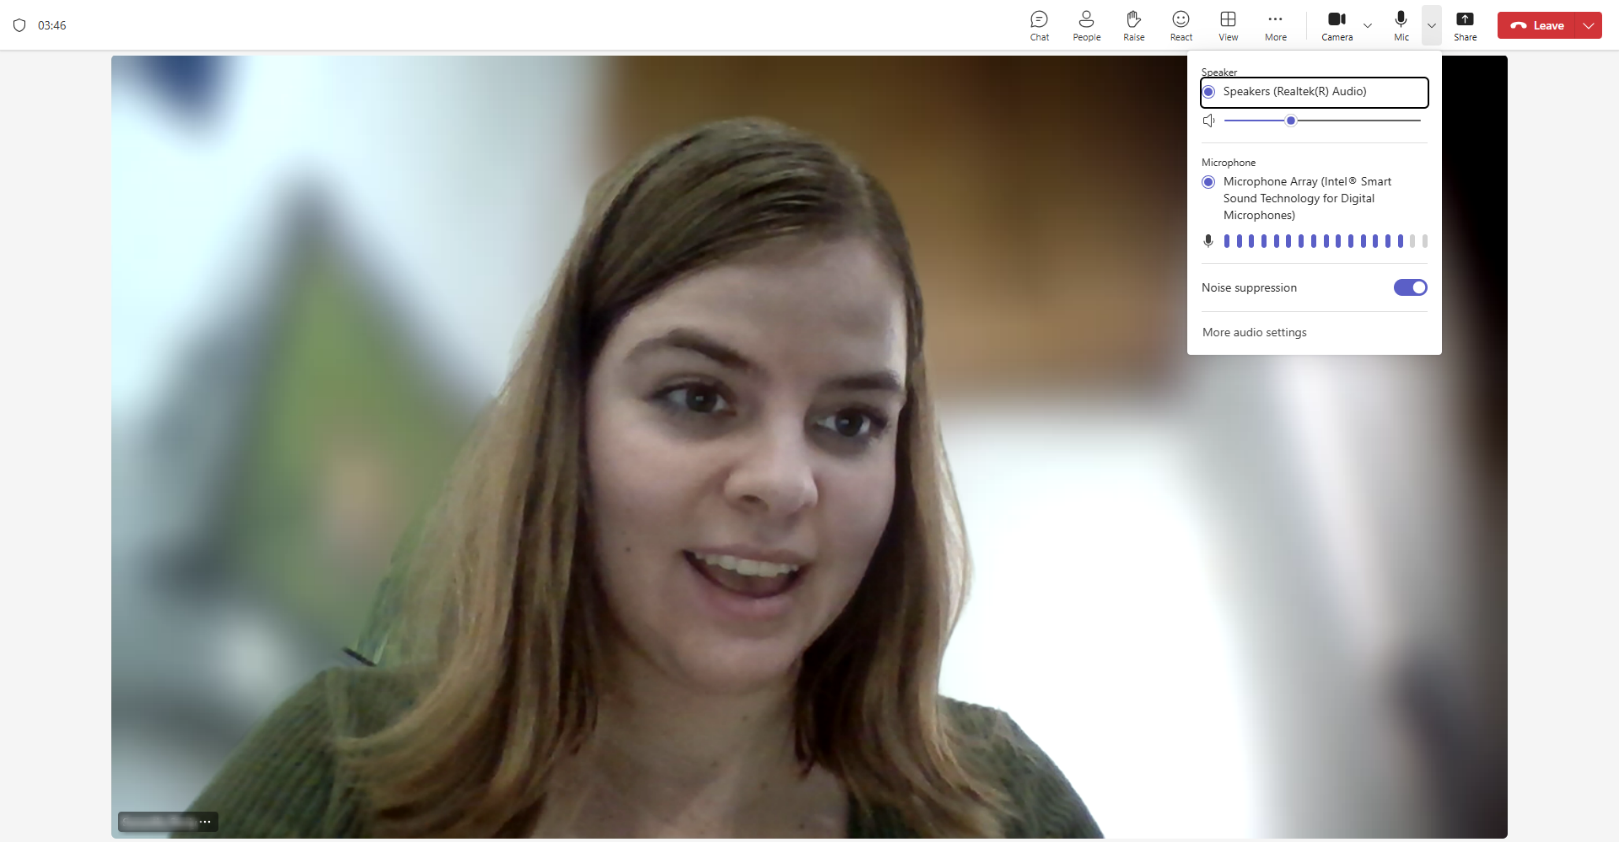The height and width of the screenshot is (842, 1619).
Task: Adjust the speaker volume slider
Action: pyautogui.click(x=1322, y=121)
